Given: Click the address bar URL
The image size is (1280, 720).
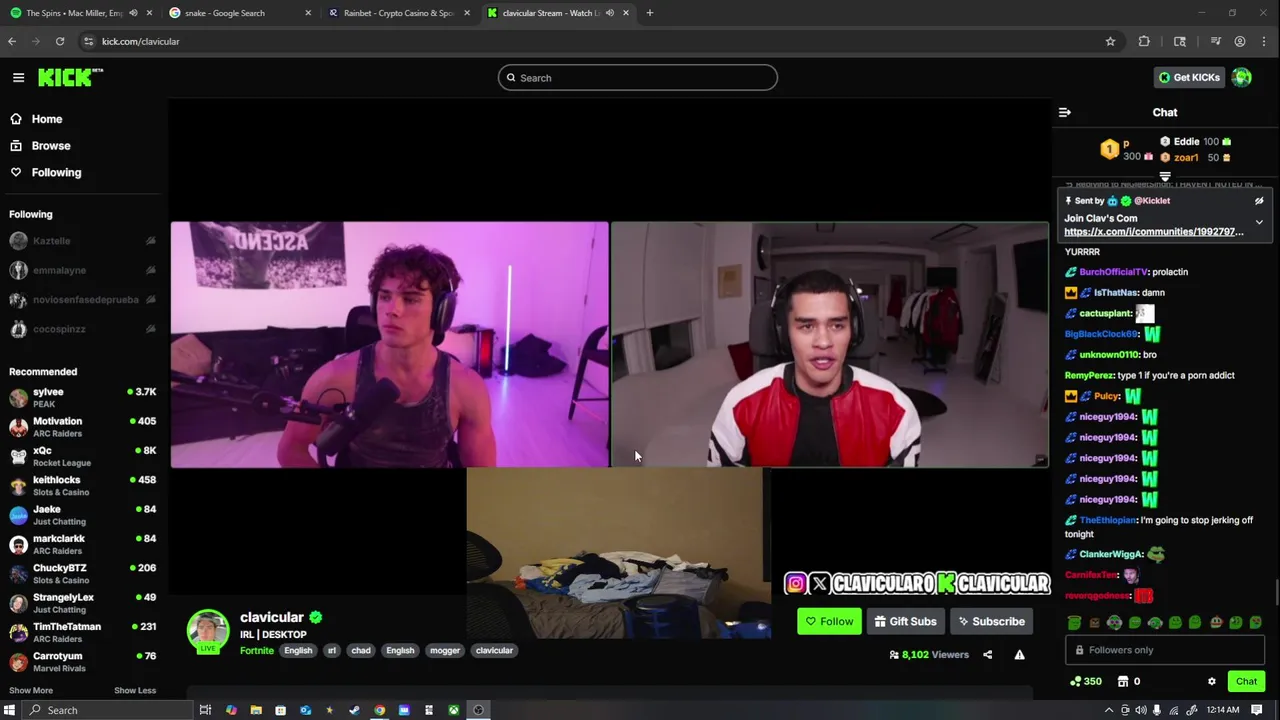Looking at the screenshot, I should pos(140,41).
